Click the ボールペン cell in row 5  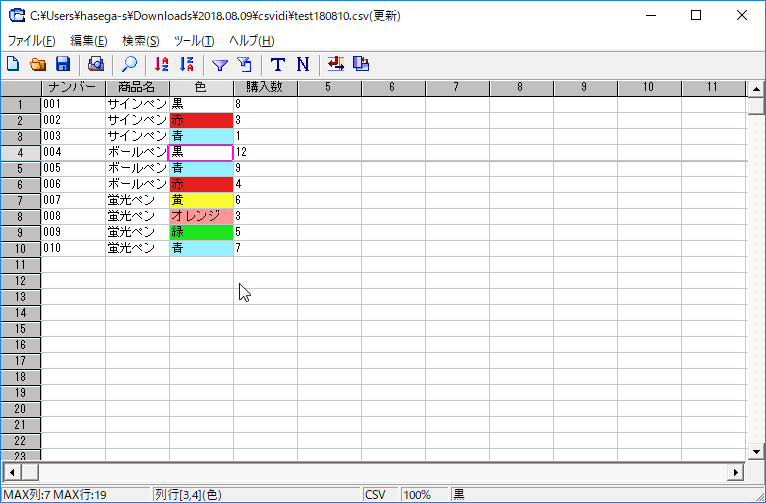point(137,168)
